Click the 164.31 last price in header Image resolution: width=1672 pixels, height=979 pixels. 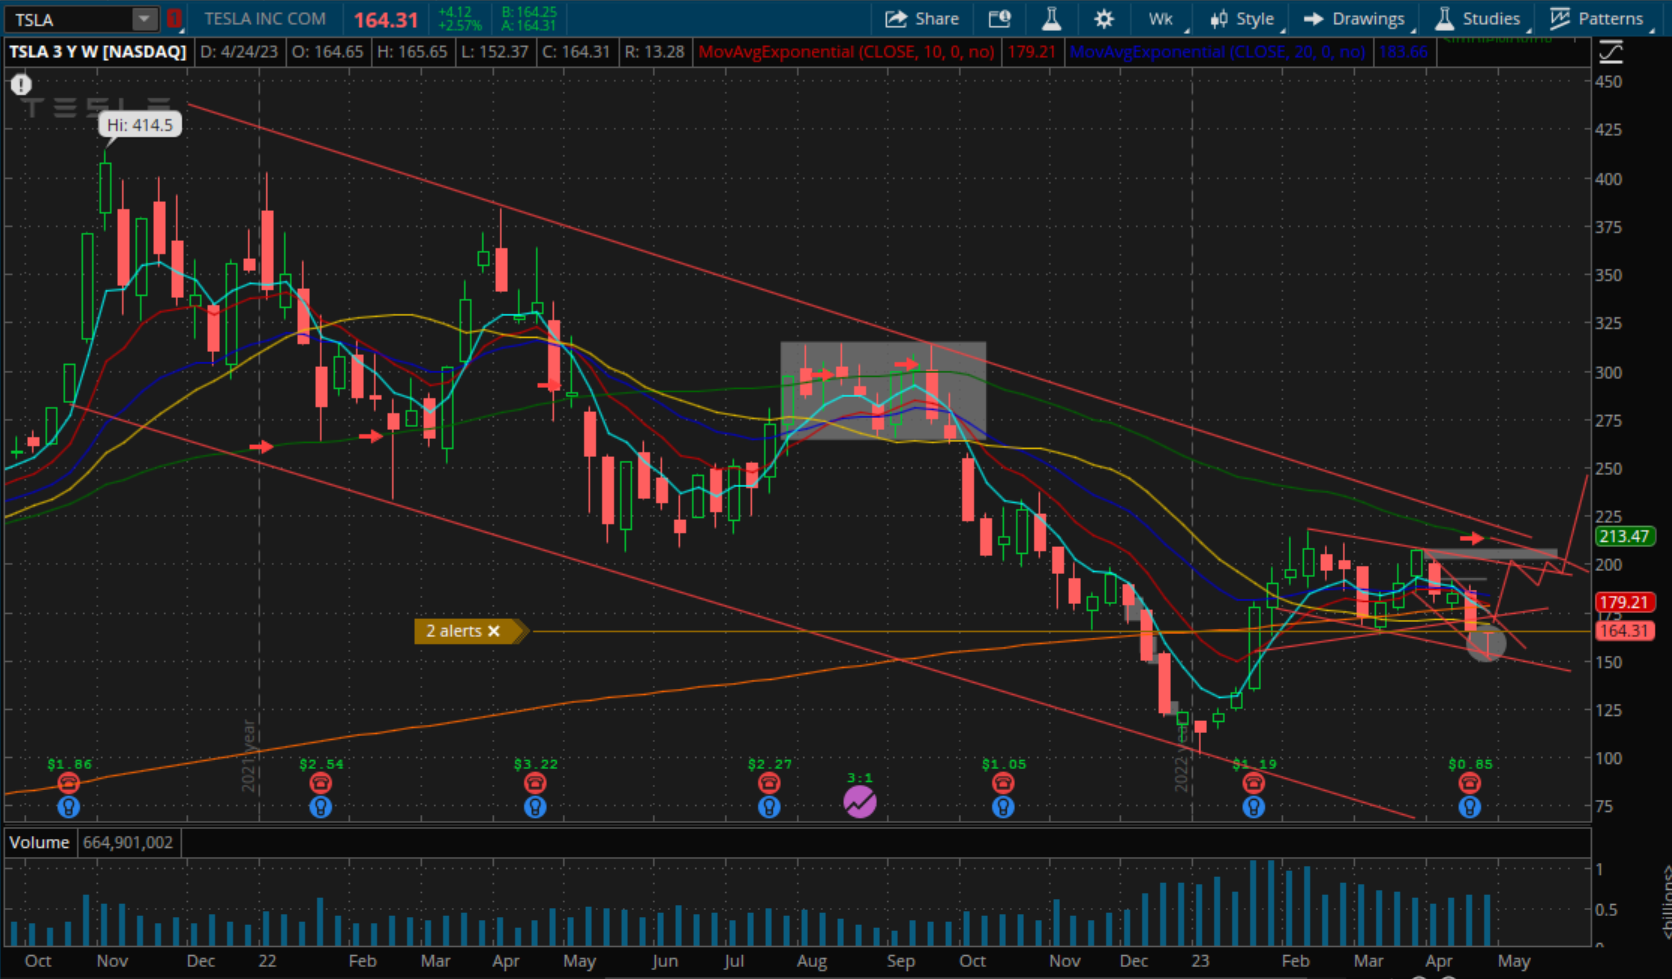click(x=386, y=20)
